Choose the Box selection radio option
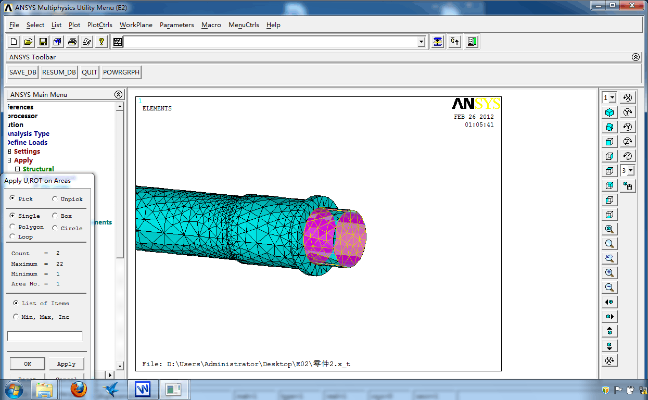The width and height of the screenshot is (648, 400). (x=55, y=215)
